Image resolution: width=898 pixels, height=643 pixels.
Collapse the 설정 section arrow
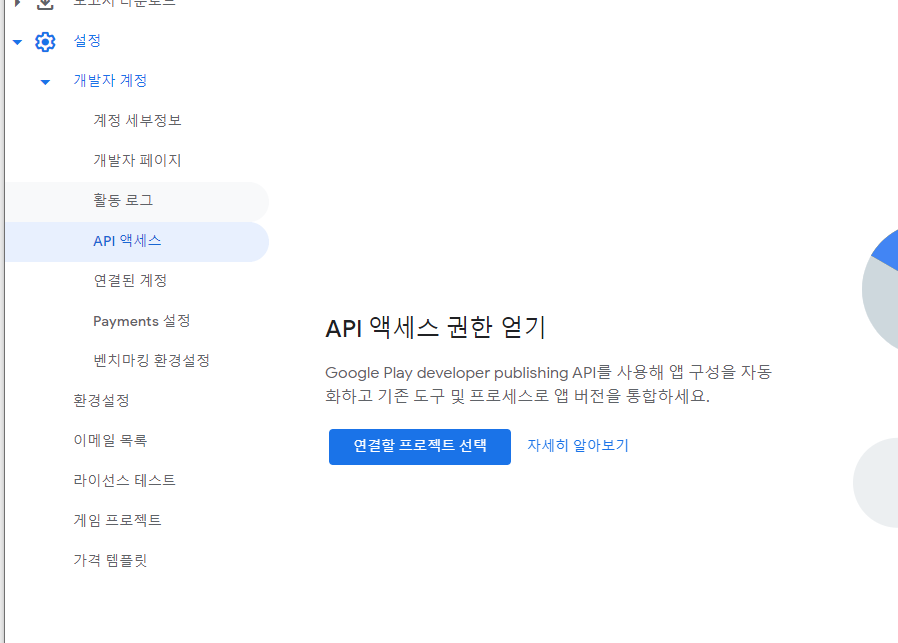tap(17, 42)
